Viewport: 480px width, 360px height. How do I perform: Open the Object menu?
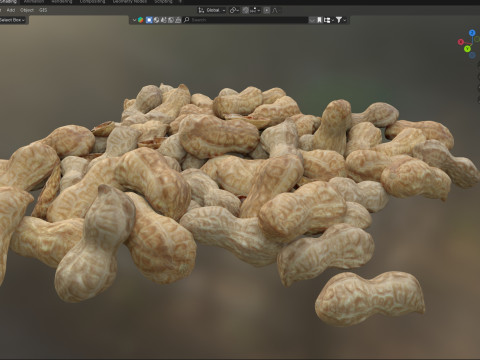pos(27,10)
